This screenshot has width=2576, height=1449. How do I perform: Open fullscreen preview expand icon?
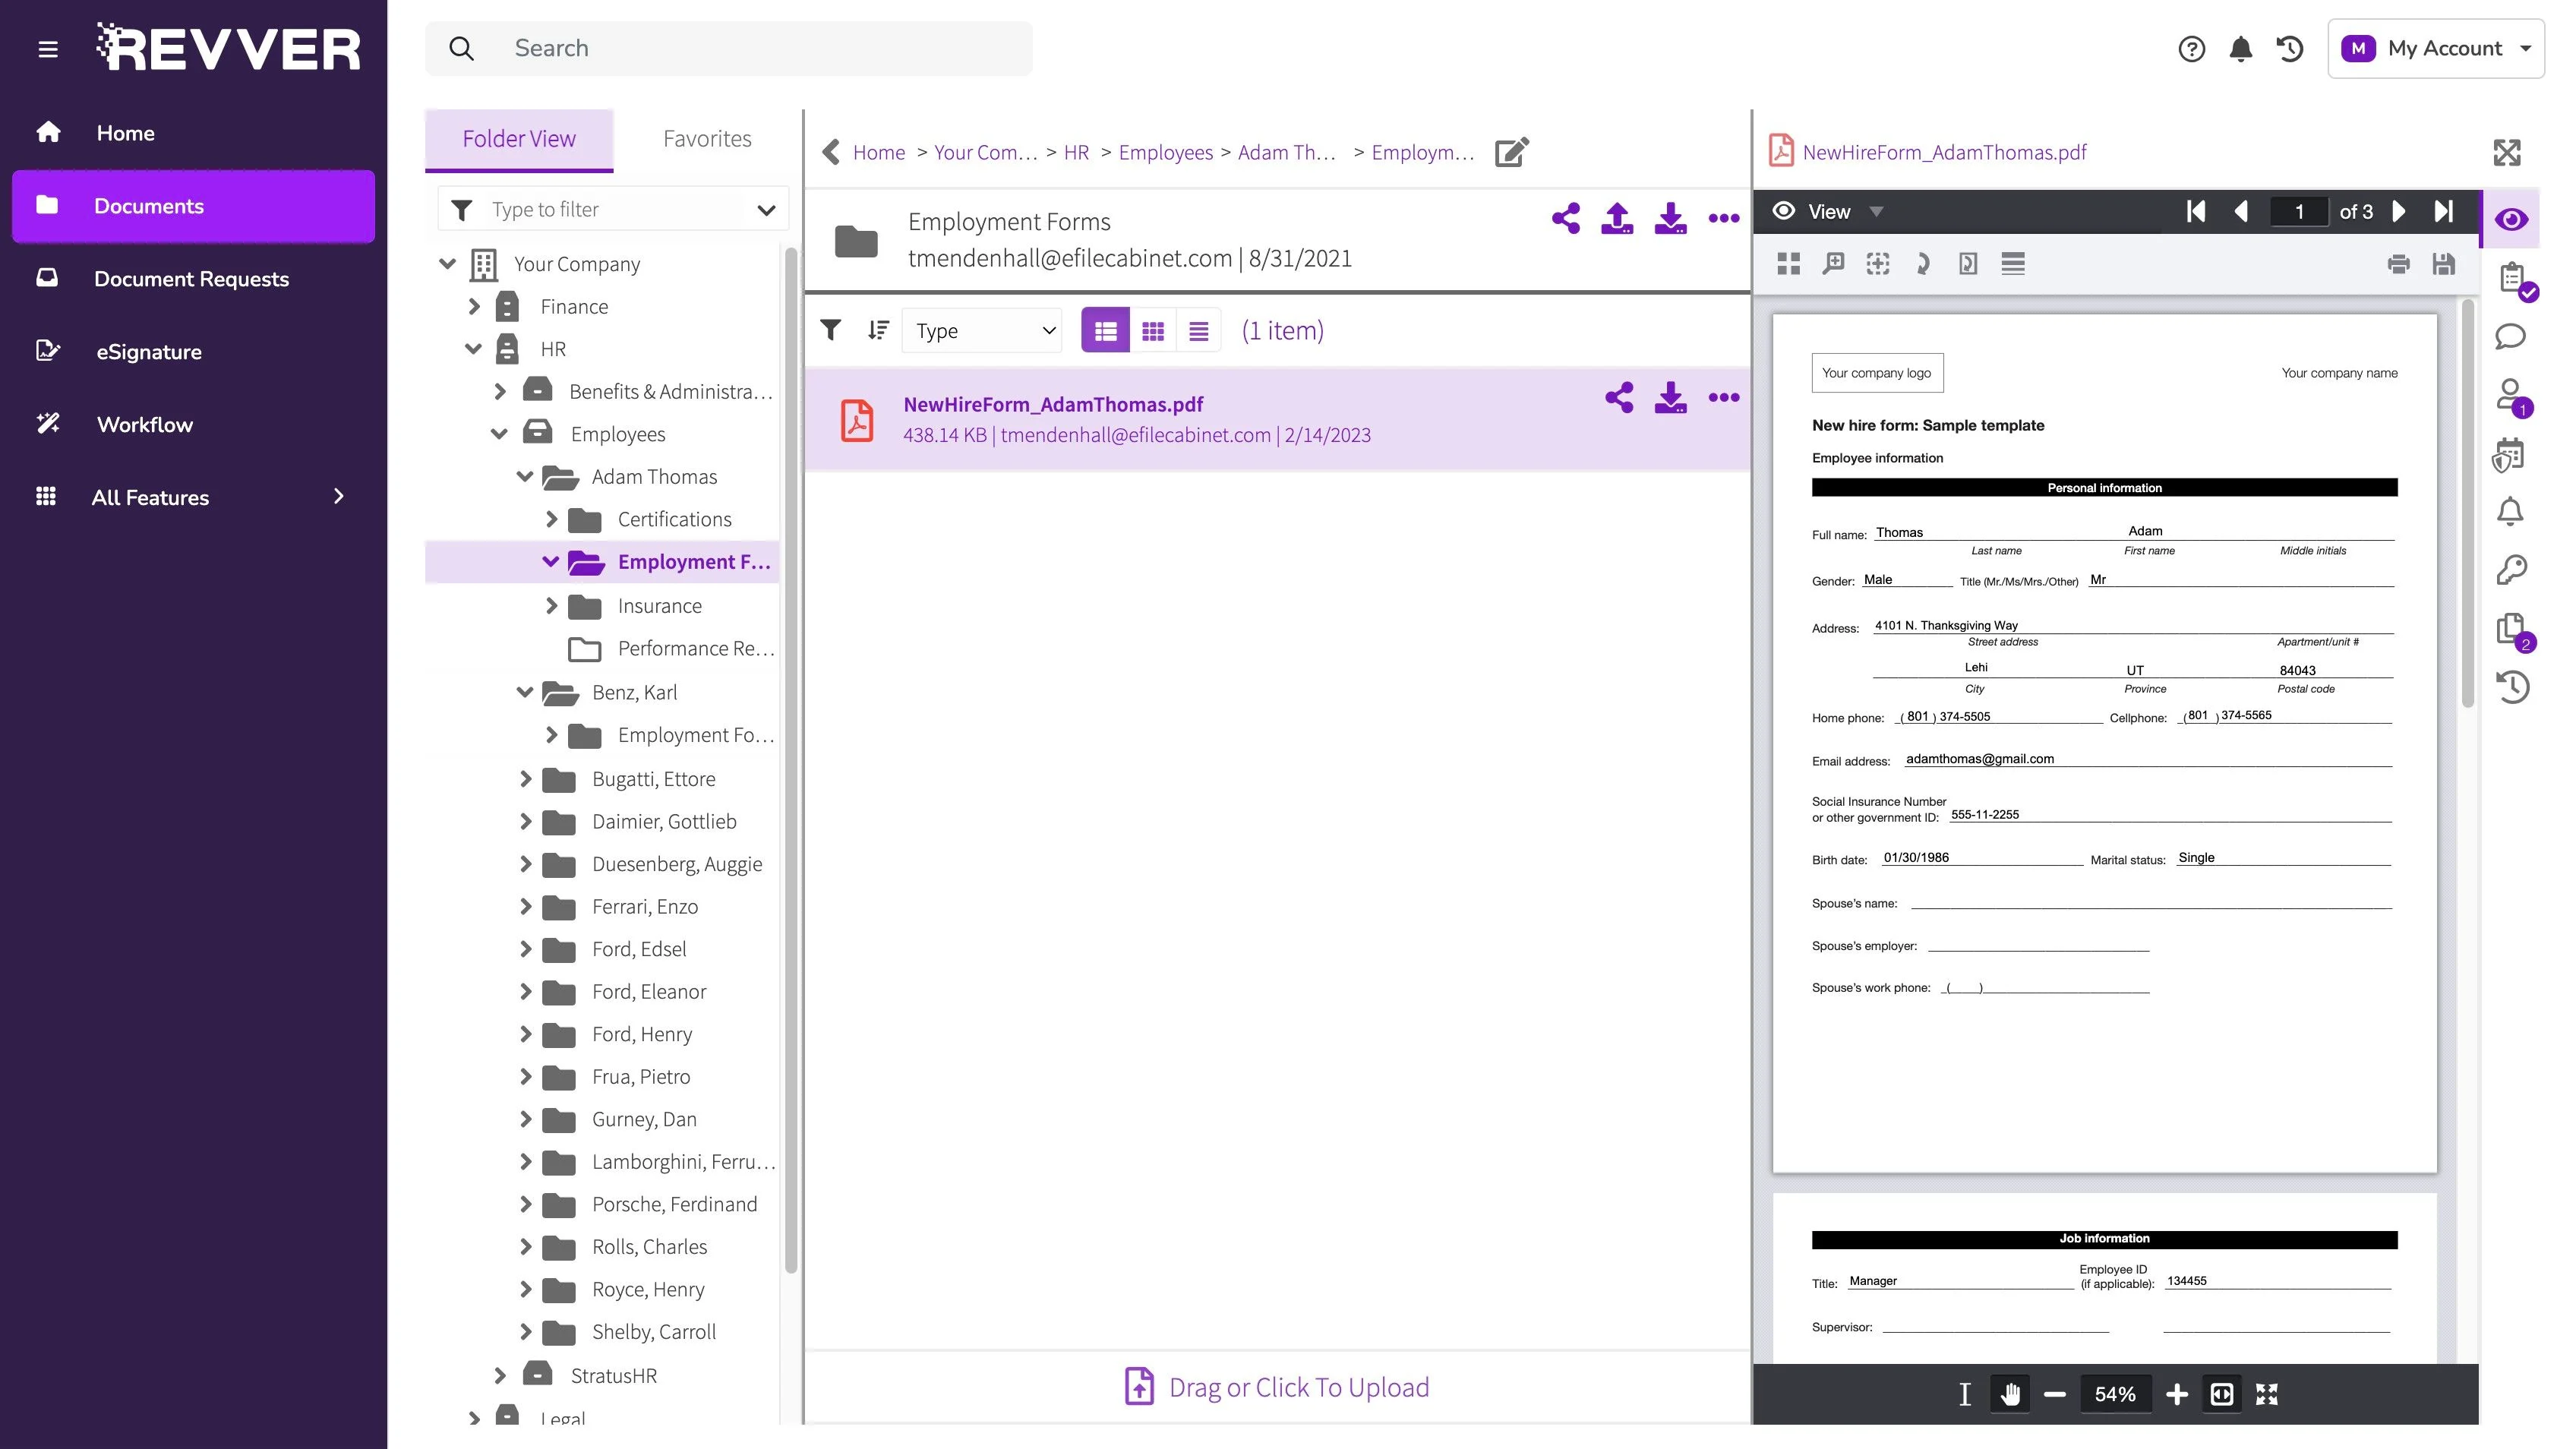(x=2506, y=152)
